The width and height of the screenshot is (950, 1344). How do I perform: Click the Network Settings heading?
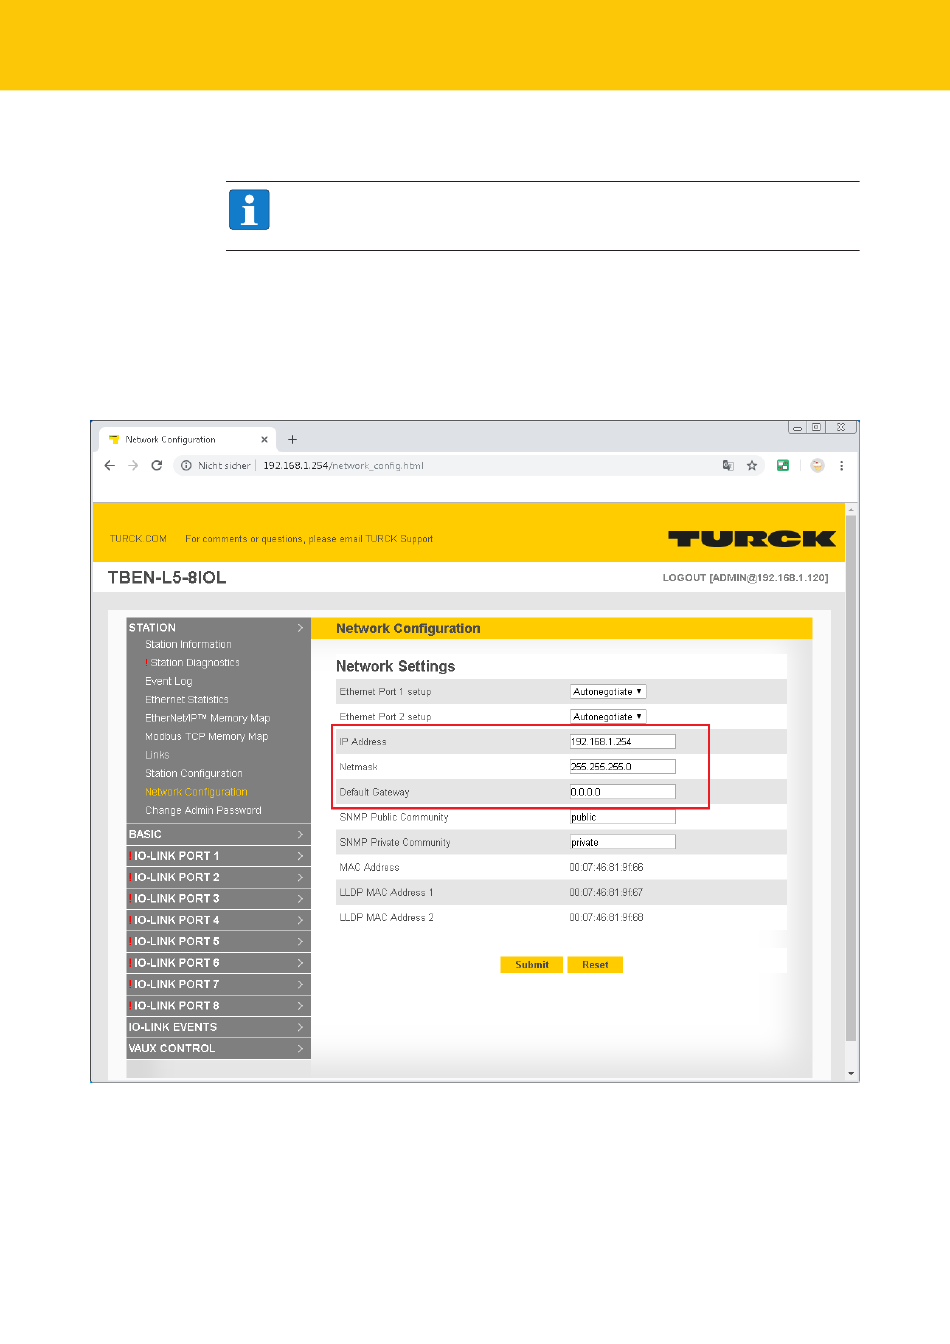[x=395, y=667]
